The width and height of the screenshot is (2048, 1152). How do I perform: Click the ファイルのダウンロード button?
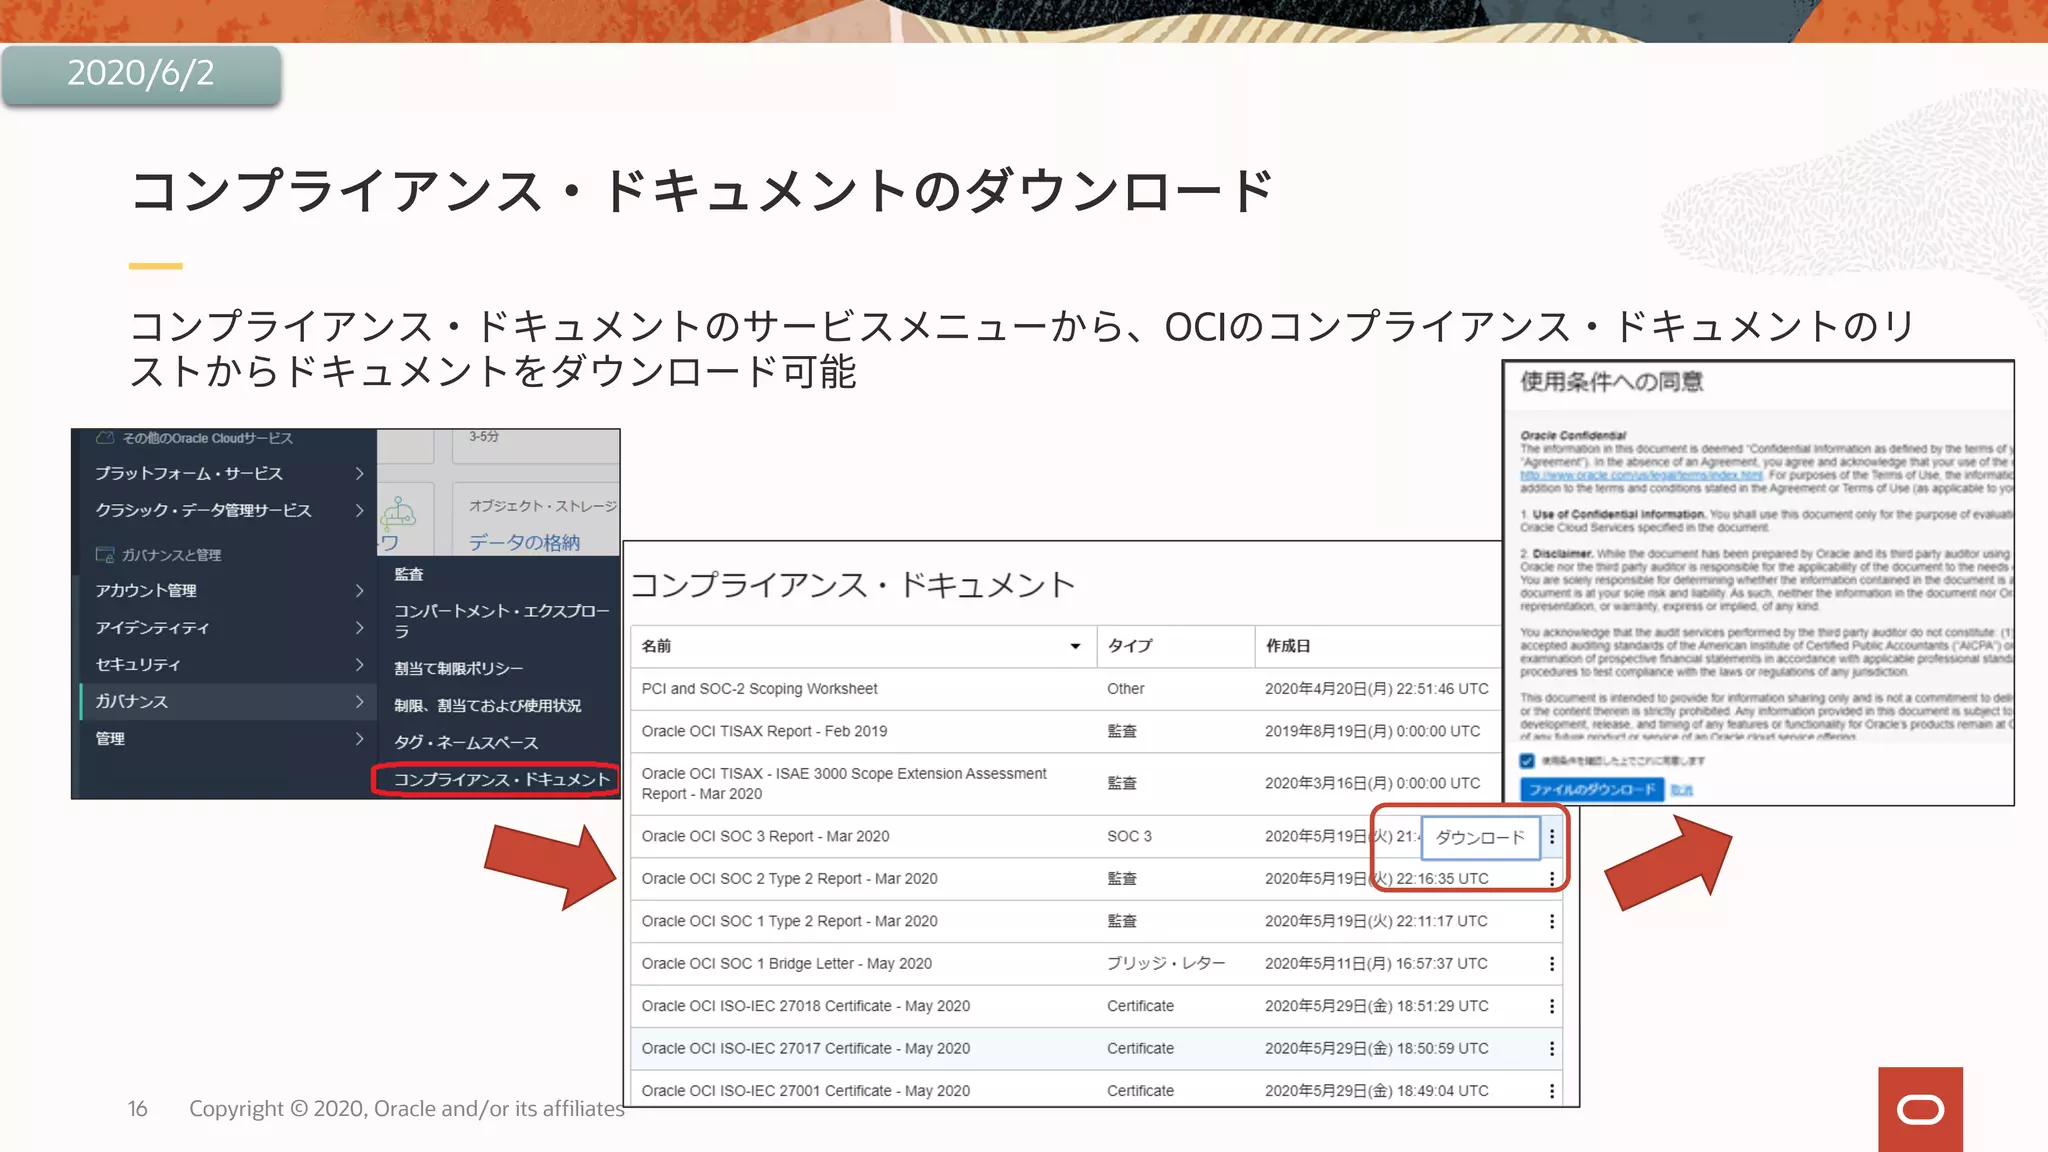(1592, 789)
